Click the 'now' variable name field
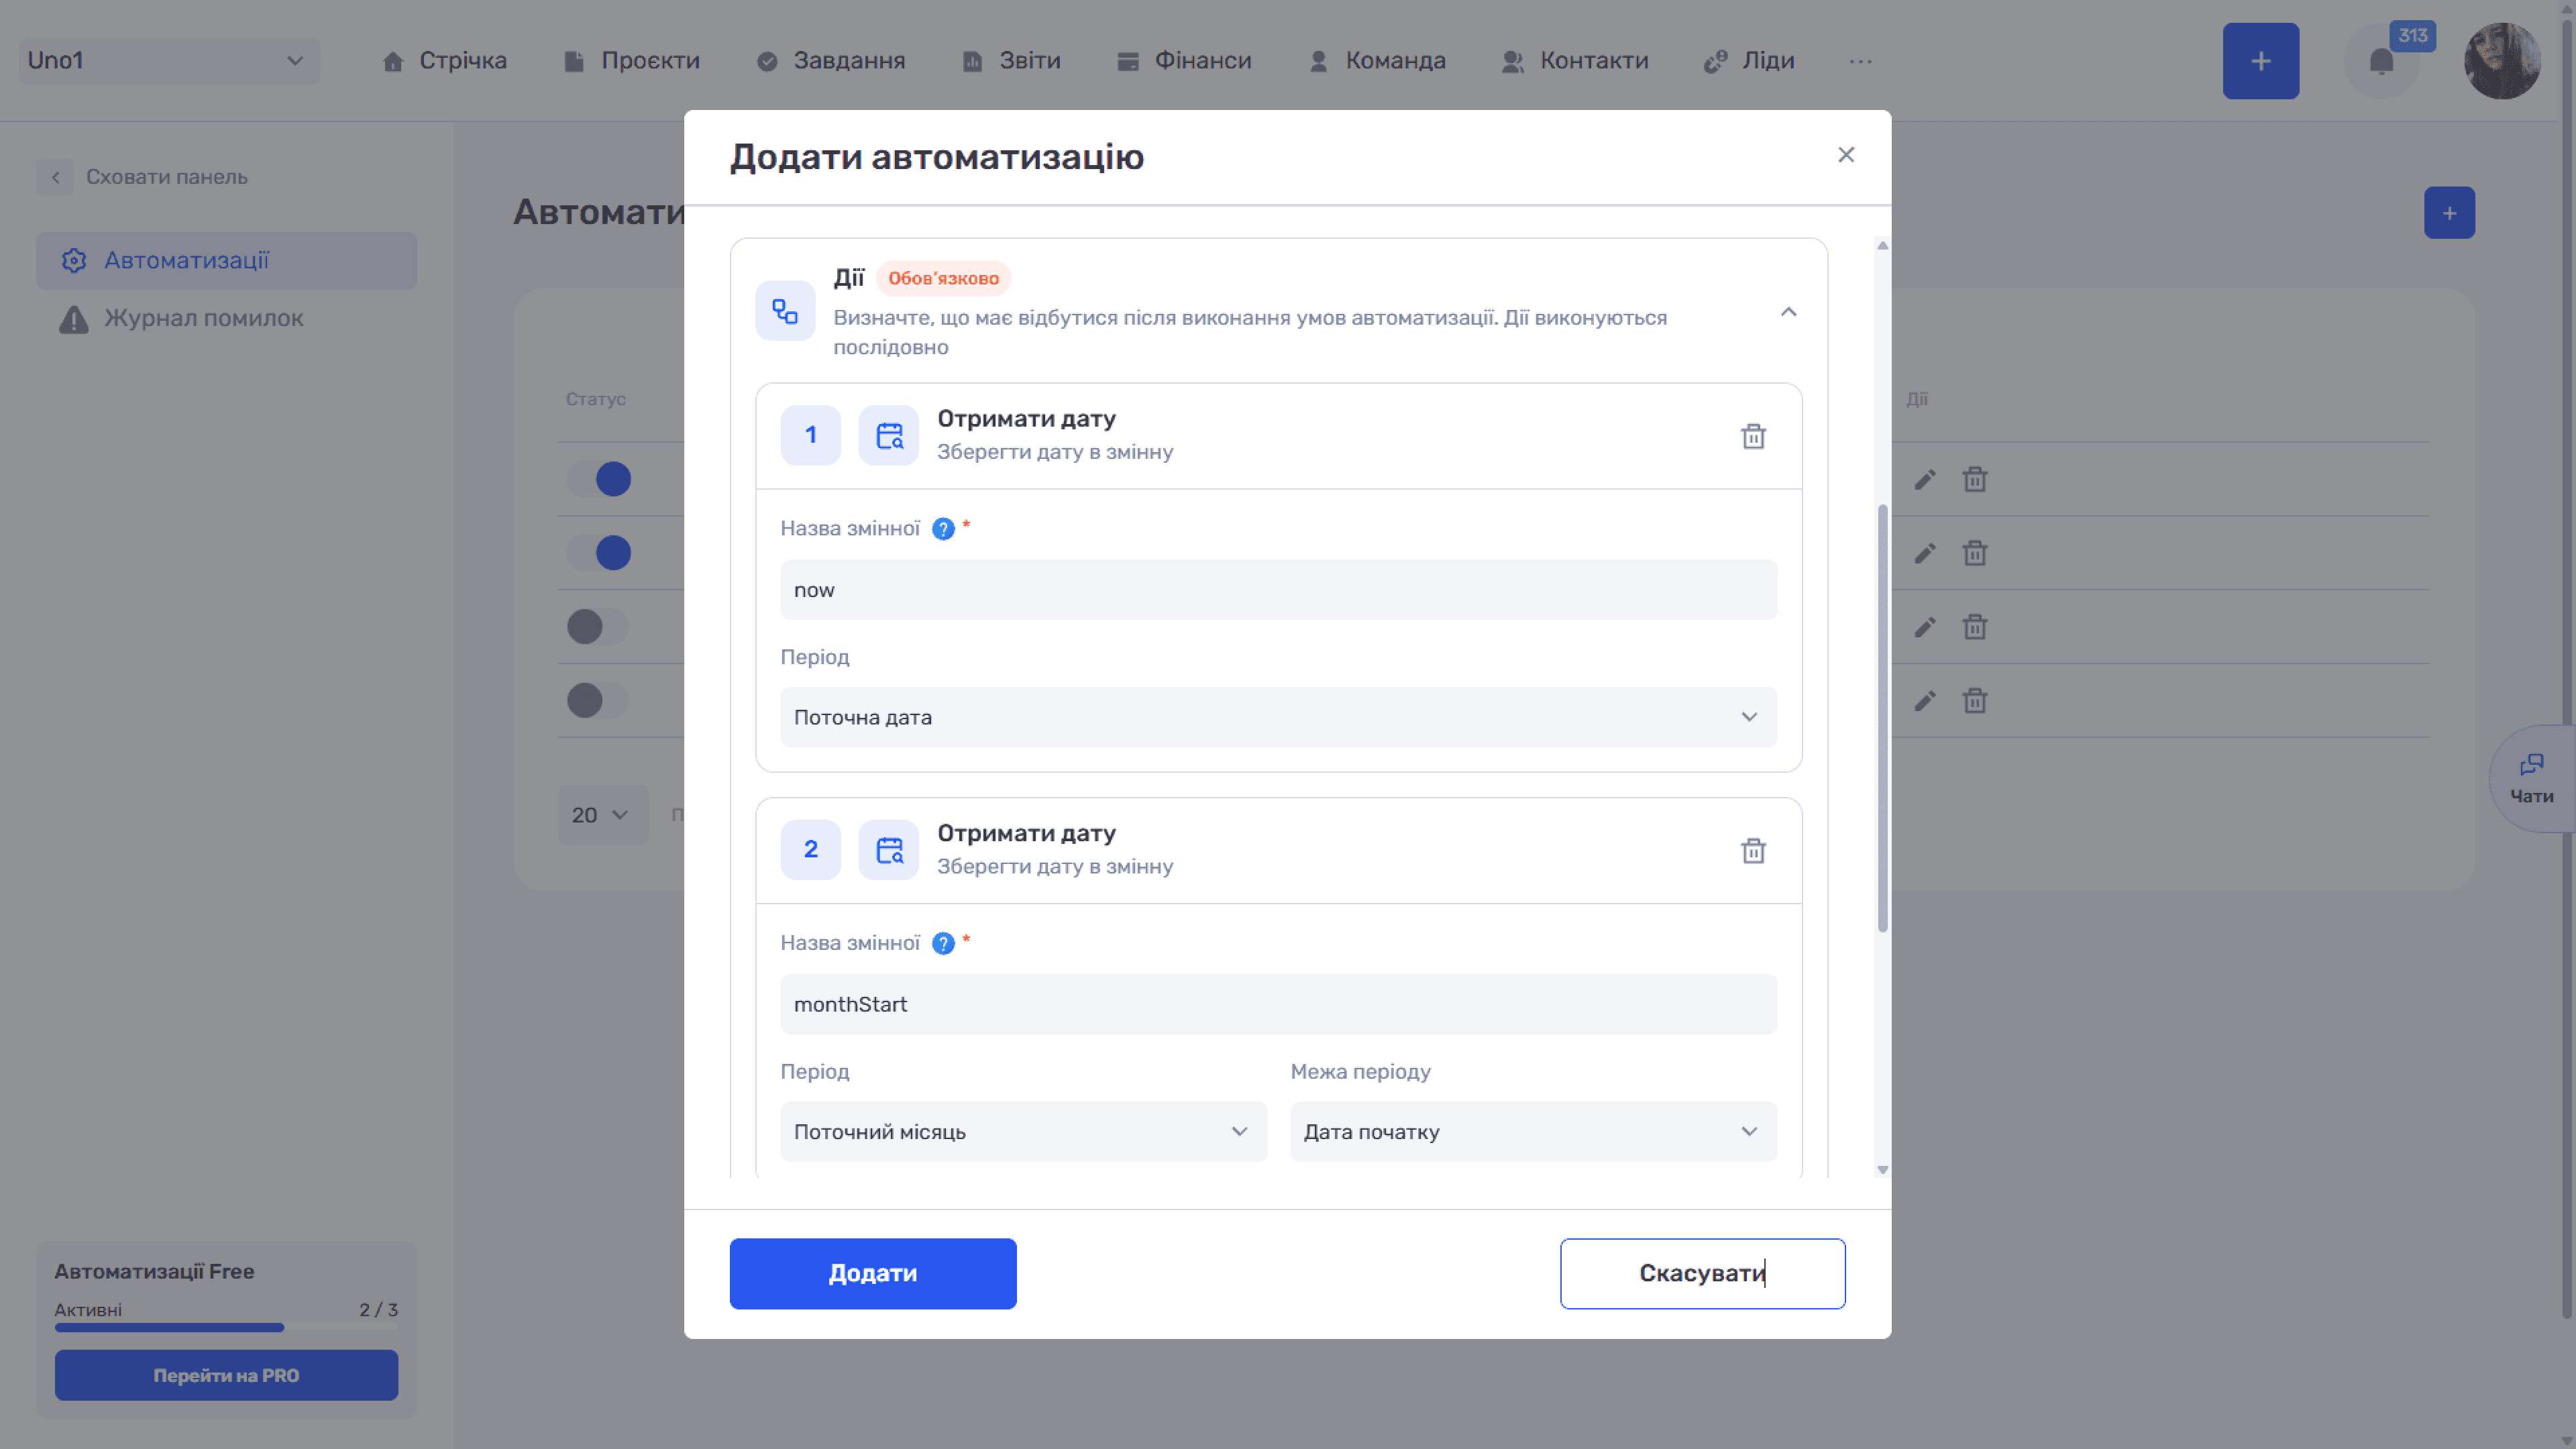 [x=1278, y=590]
